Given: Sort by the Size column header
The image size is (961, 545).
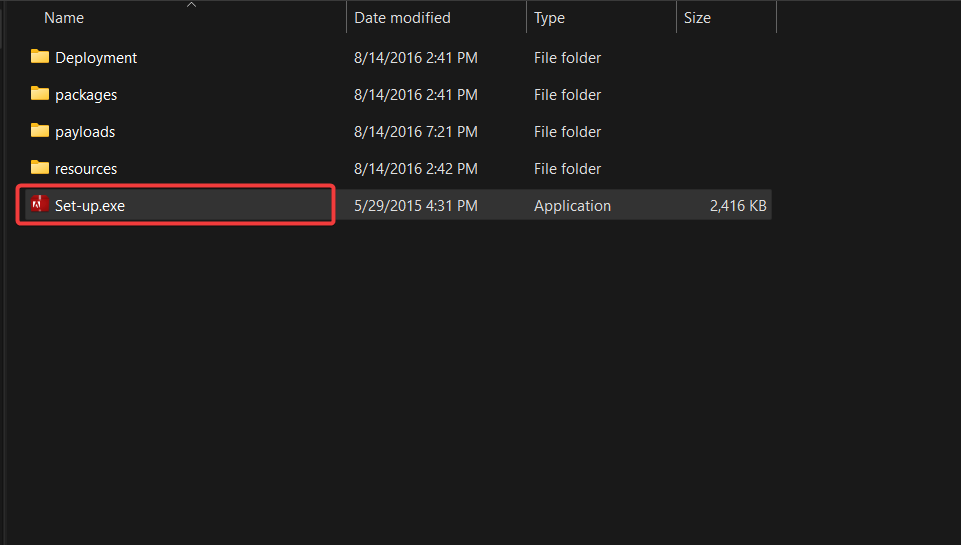Looking at the screenshot, I should tap(697, 18).
